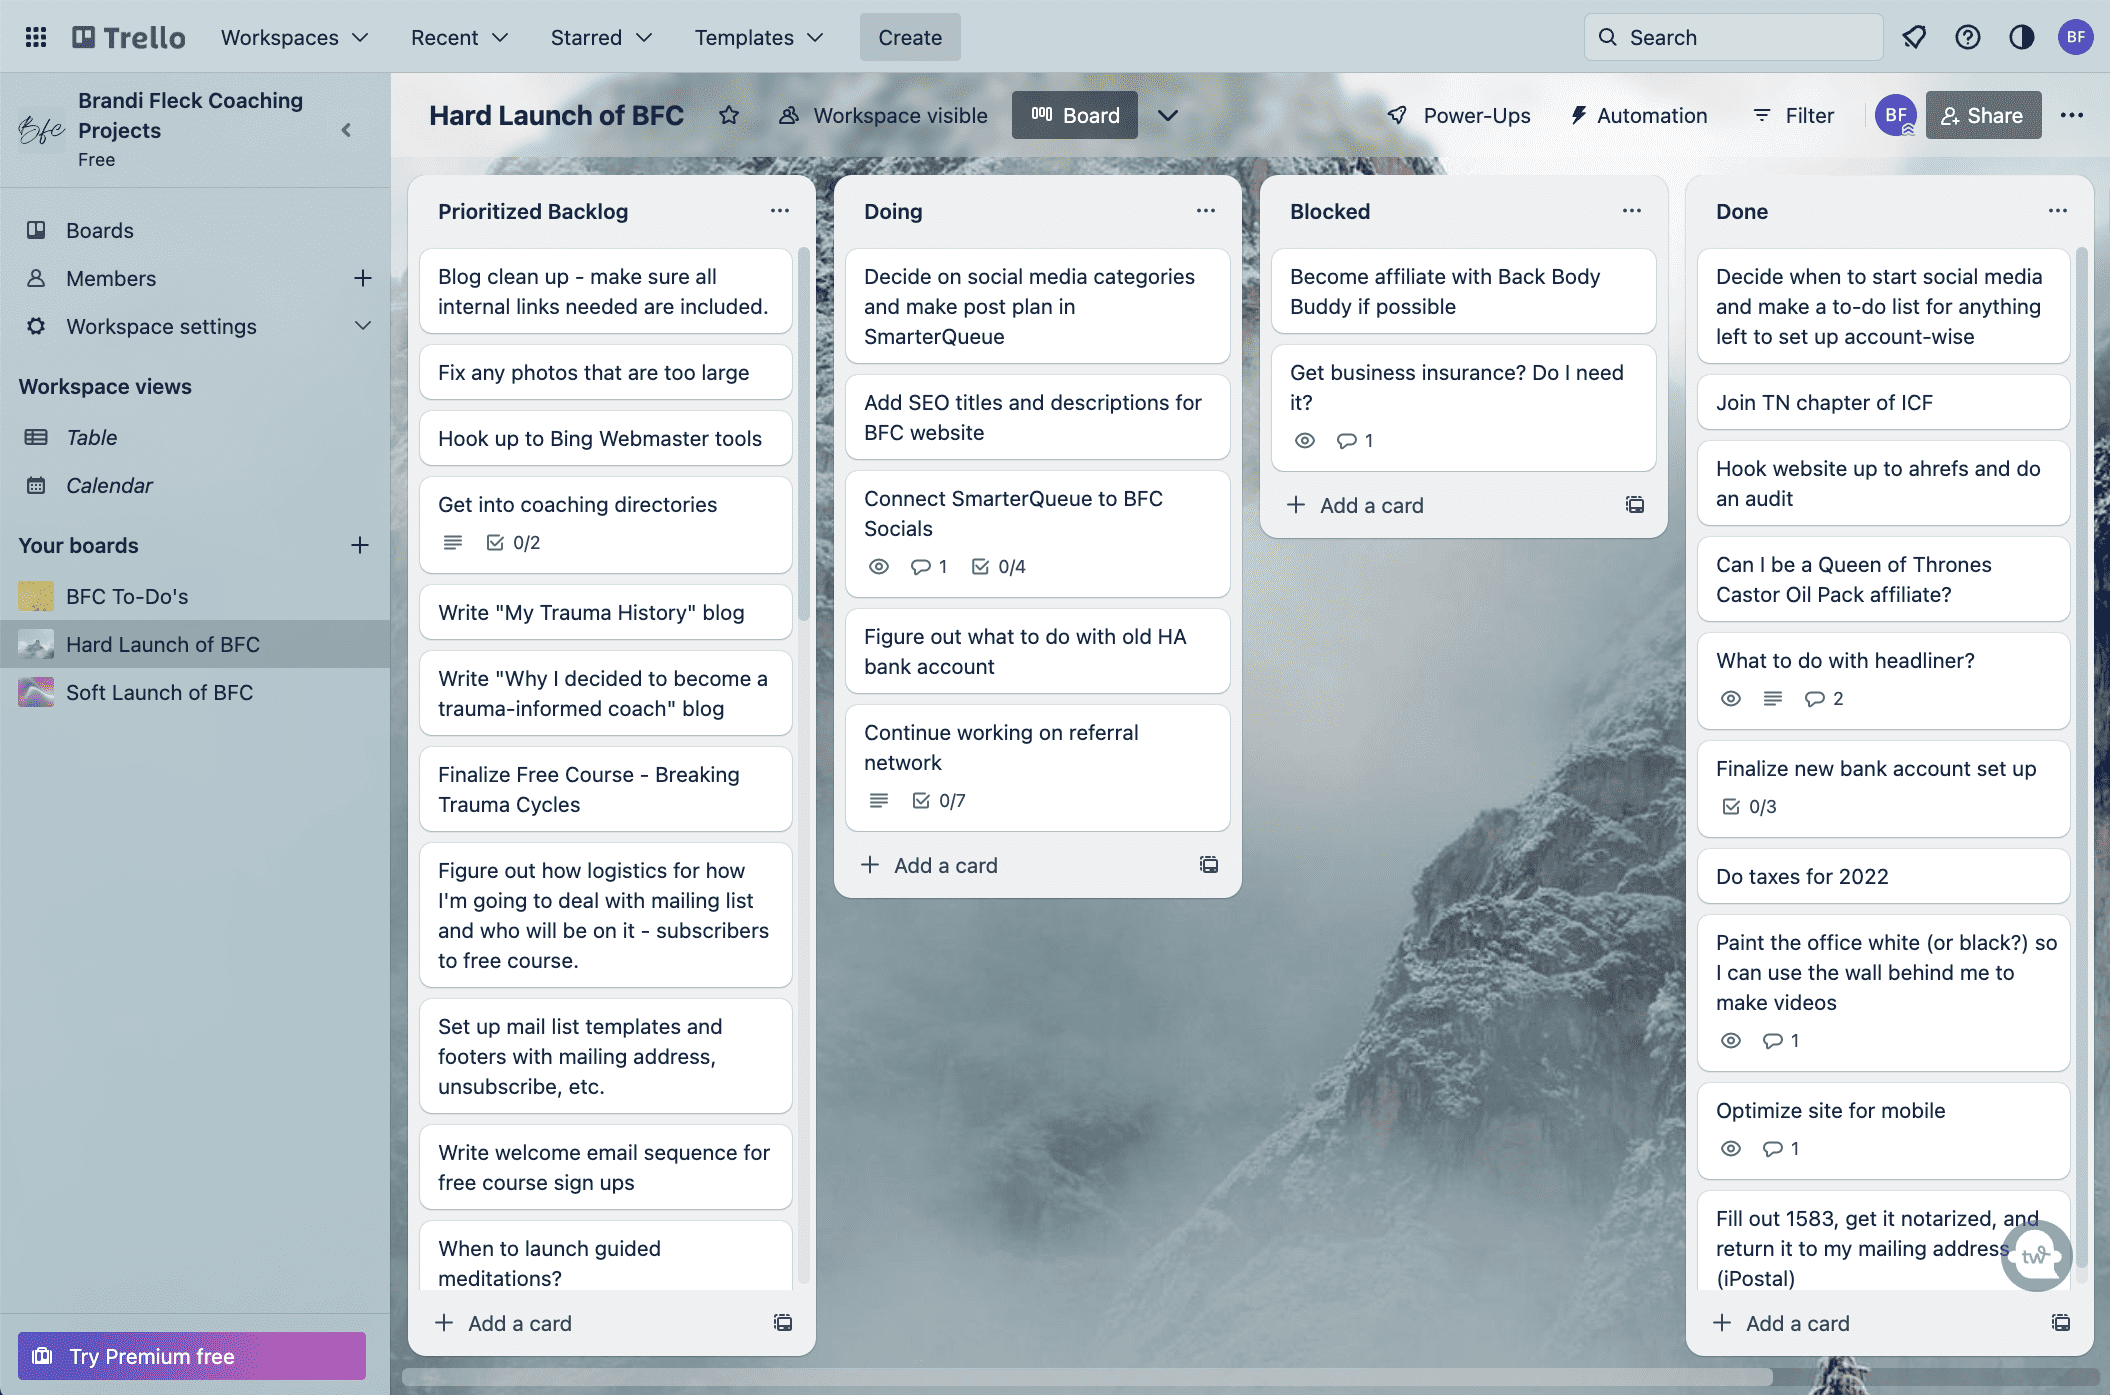Image resolution: width=2110 pixels, height=1395 pixels.
Task: Open the Trello app switcher grid icon
Action: 36,37
